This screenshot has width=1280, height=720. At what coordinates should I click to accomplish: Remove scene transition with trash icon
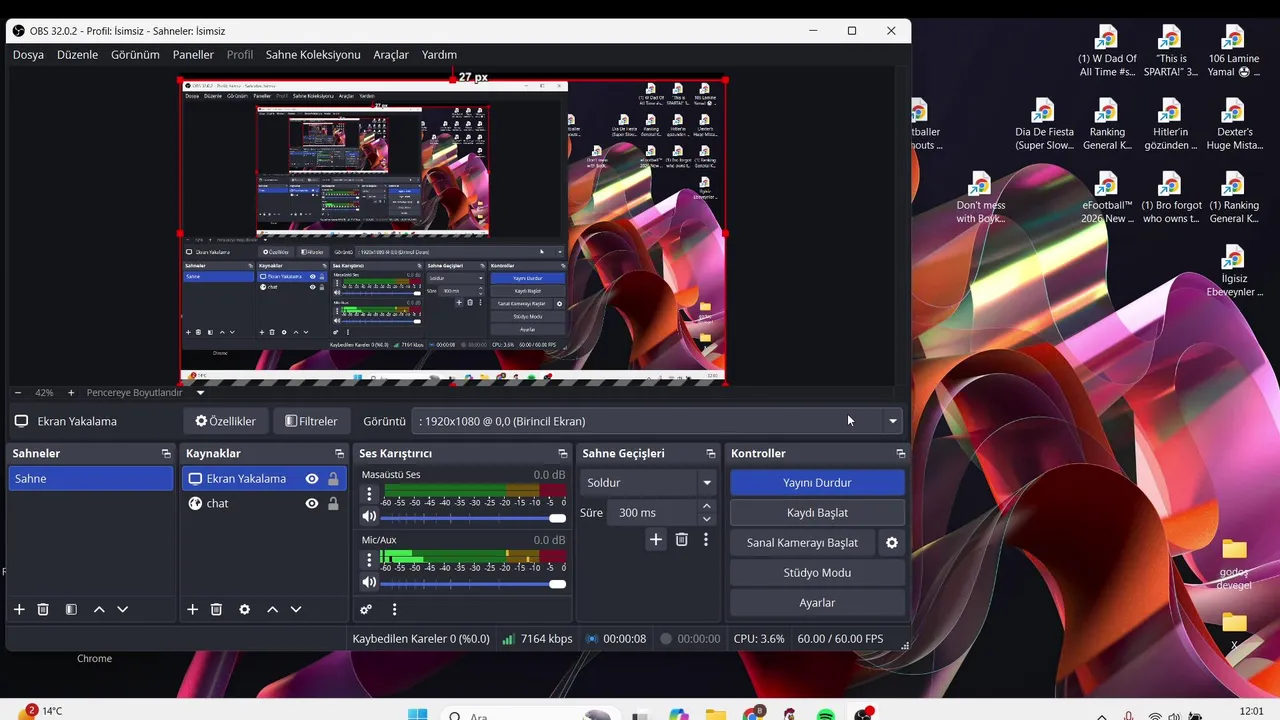(x=681, y=539)
